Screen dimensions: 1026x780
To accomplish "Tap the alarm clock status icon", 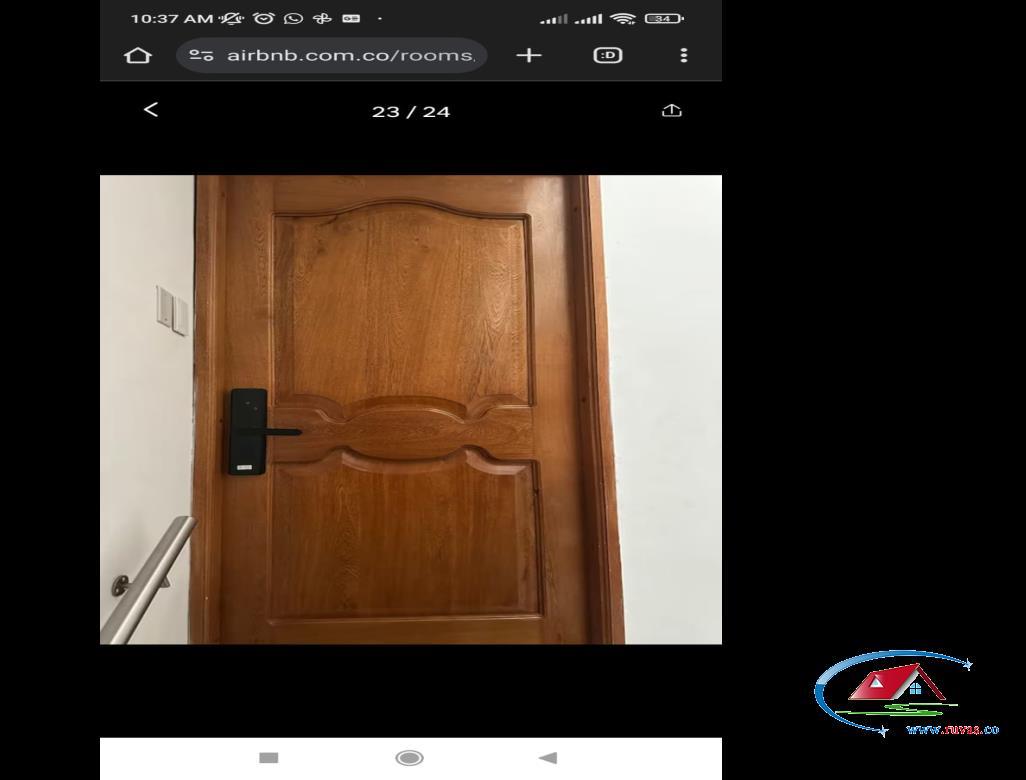I will pyautogui.click(x=264, y=18).
